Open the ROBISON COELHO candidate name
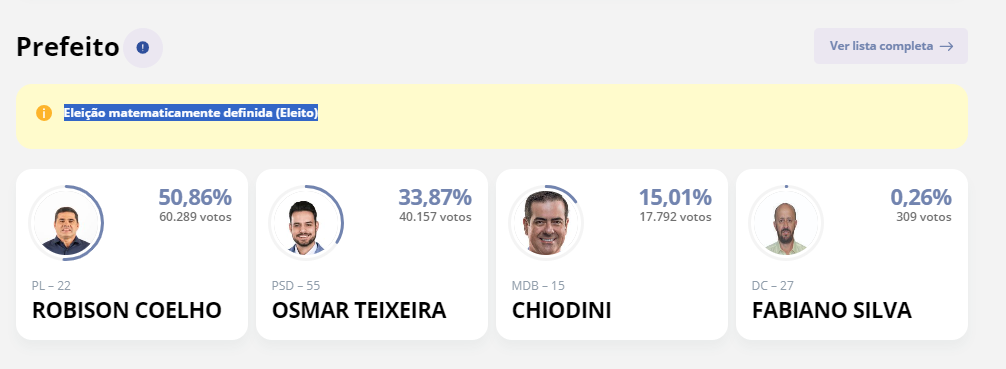 pyautogui.click(x=127, y=311)
